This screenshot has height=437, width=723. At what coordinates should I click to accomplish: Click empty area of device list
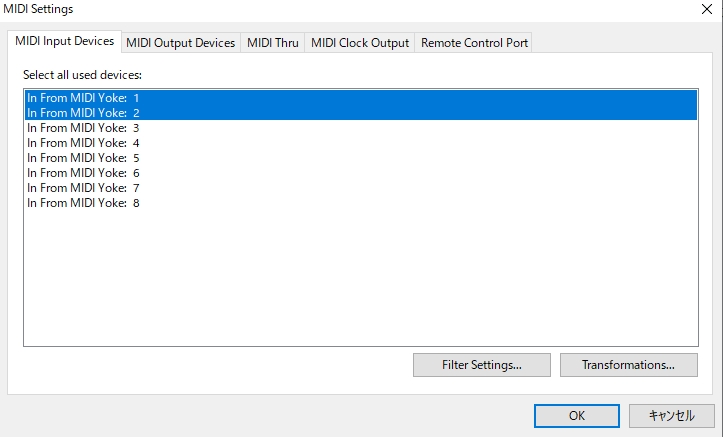361,277
